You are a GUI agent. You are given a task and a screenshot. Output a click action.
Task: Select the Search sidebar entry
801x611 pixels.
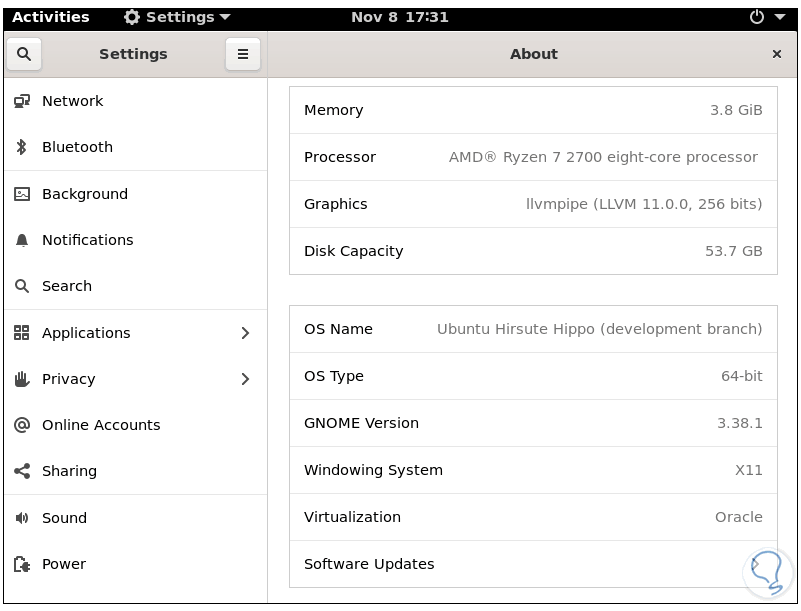pyautogui.click(x=67, y=286)
